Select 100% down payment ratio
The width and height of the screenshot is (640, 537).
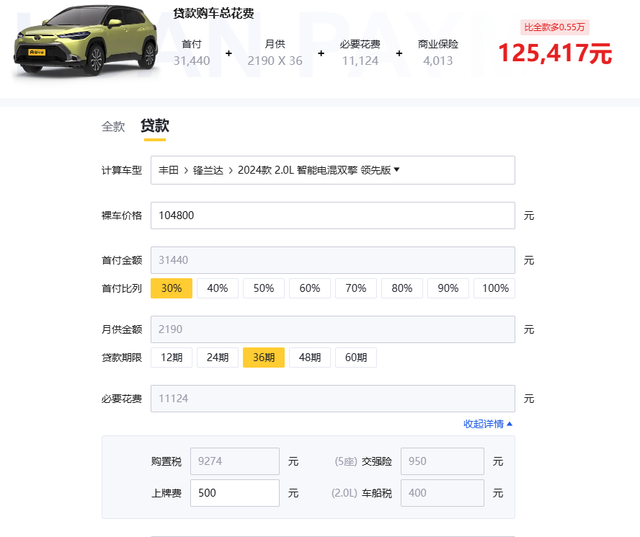pos(494,288)
